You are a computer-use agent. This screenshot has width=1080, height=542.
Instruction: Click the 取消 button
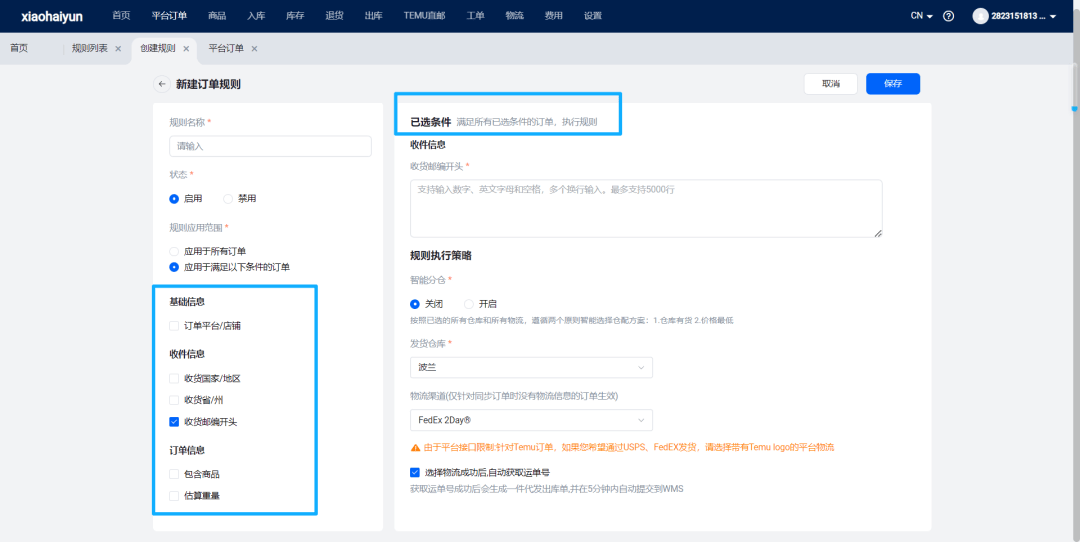[x=830, y=84]
